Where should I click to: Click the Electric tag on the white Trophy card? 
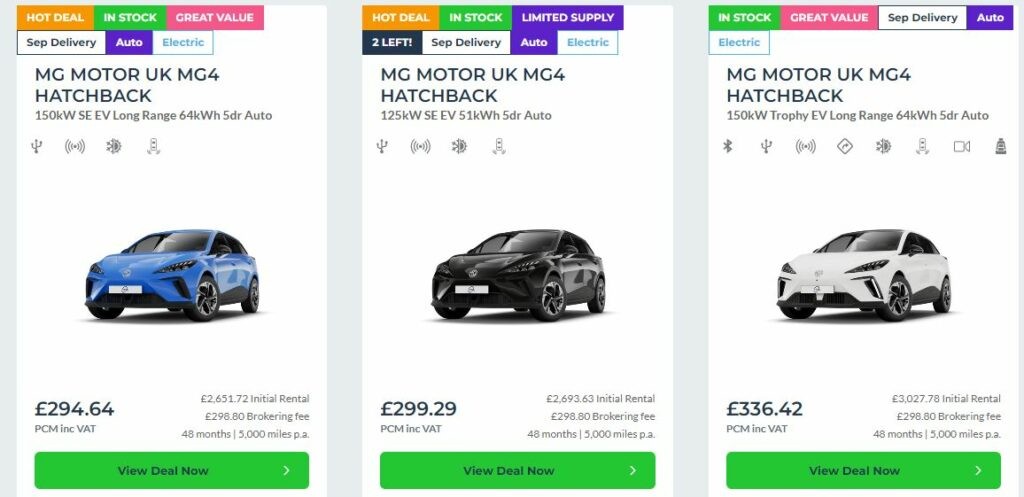click(739, 42)
